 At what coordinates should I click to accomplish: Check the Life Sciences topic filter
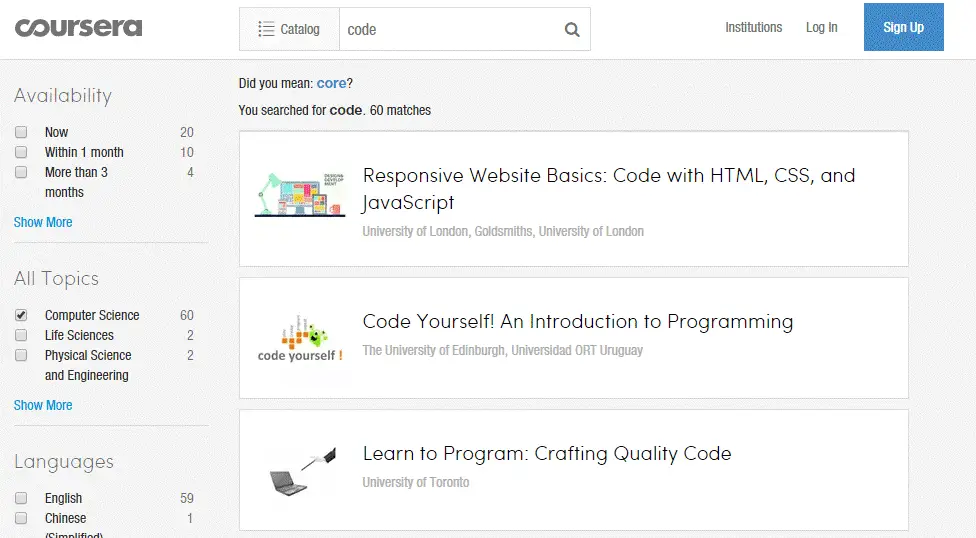21,335
